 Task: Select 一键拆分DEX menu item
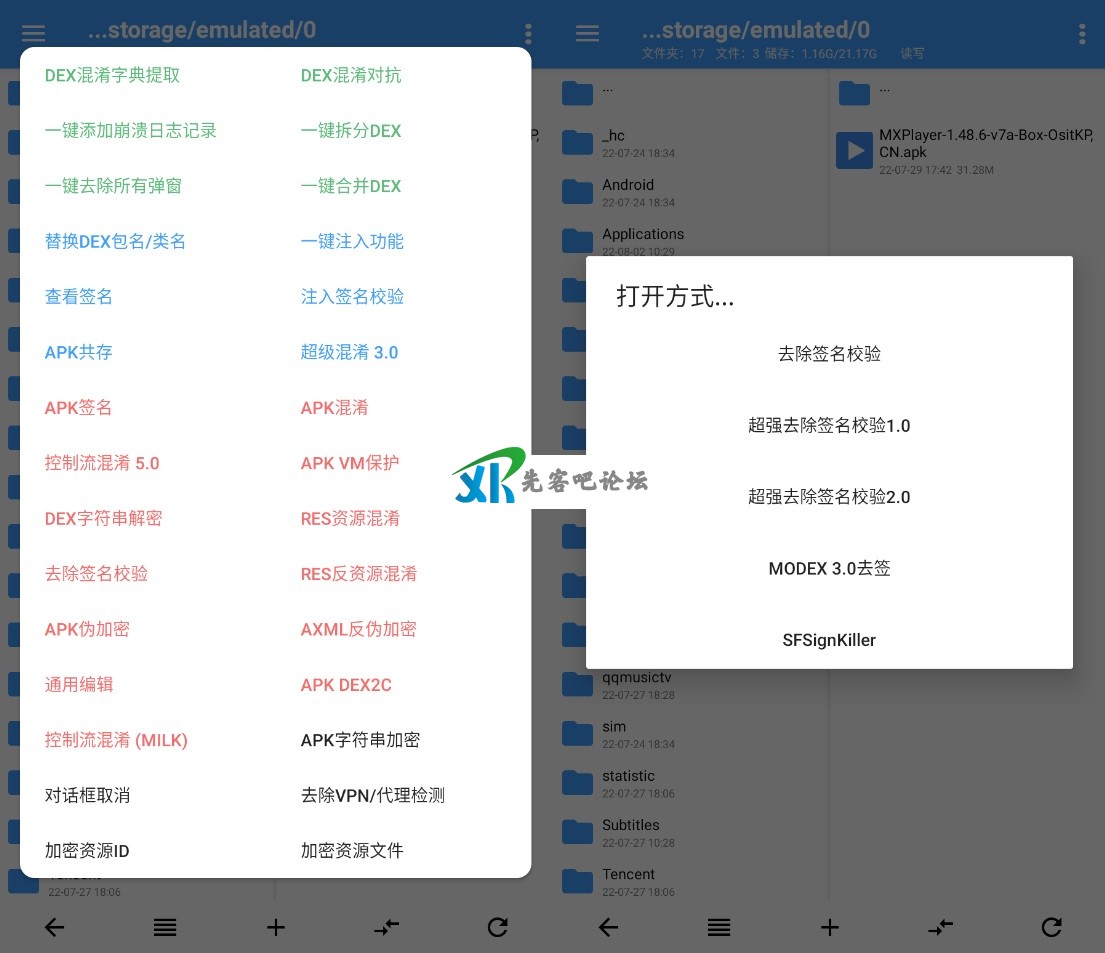point(351,130)
